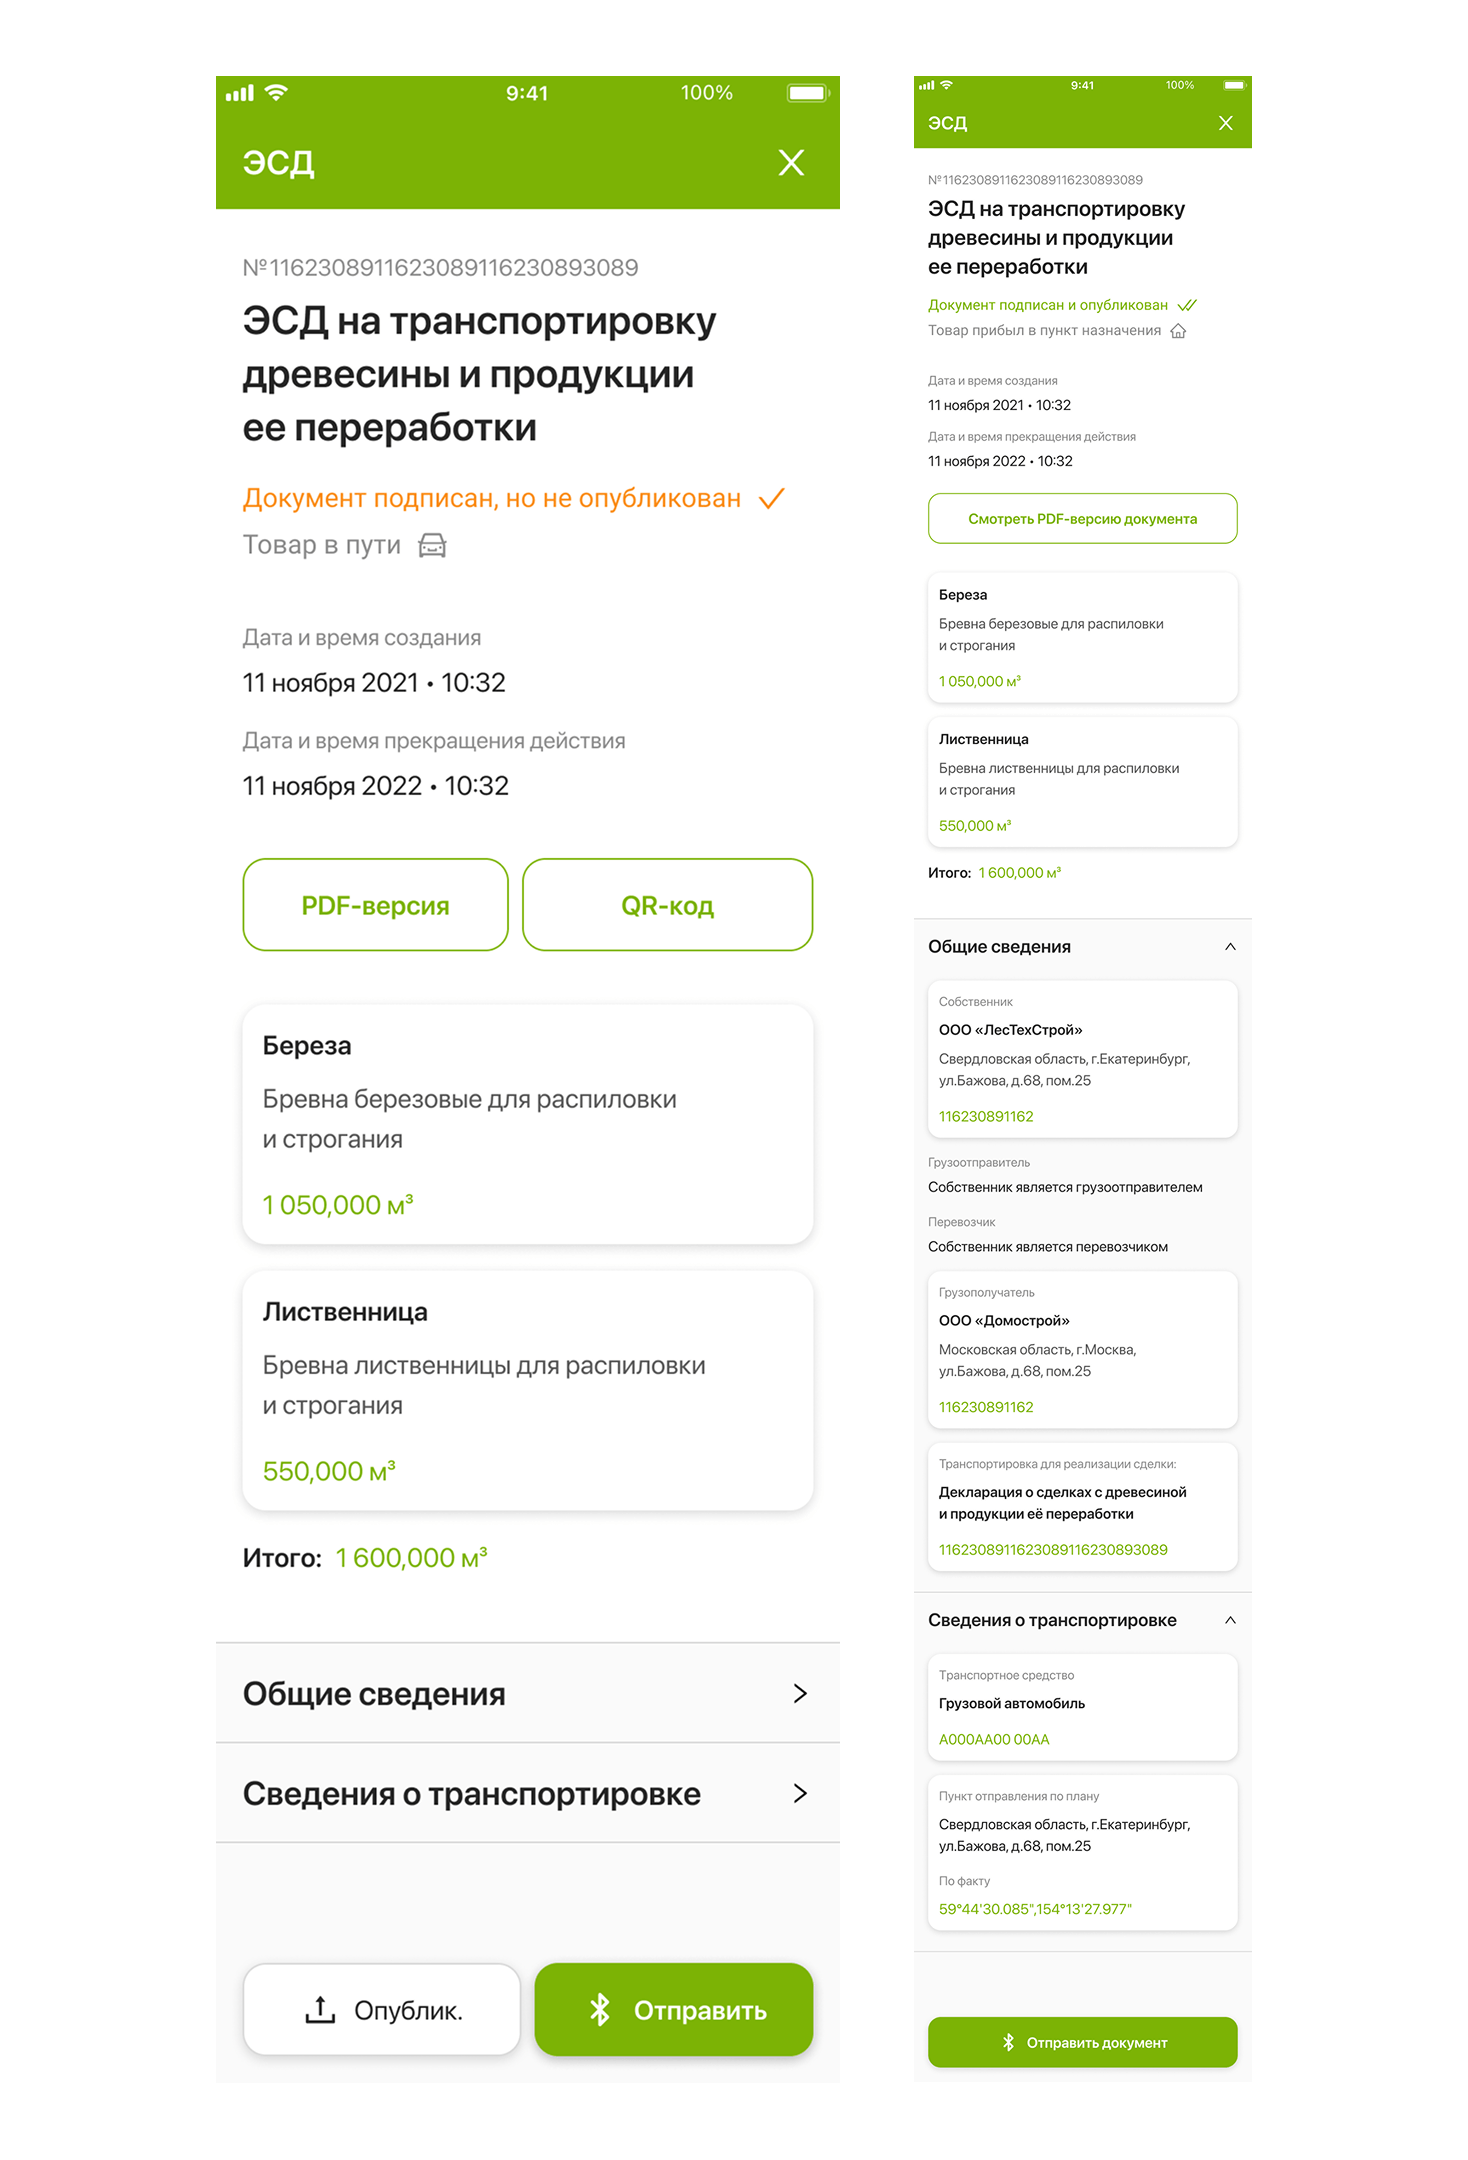Collapse Сведения о транспортировке in small screen

point(1230,1620)
